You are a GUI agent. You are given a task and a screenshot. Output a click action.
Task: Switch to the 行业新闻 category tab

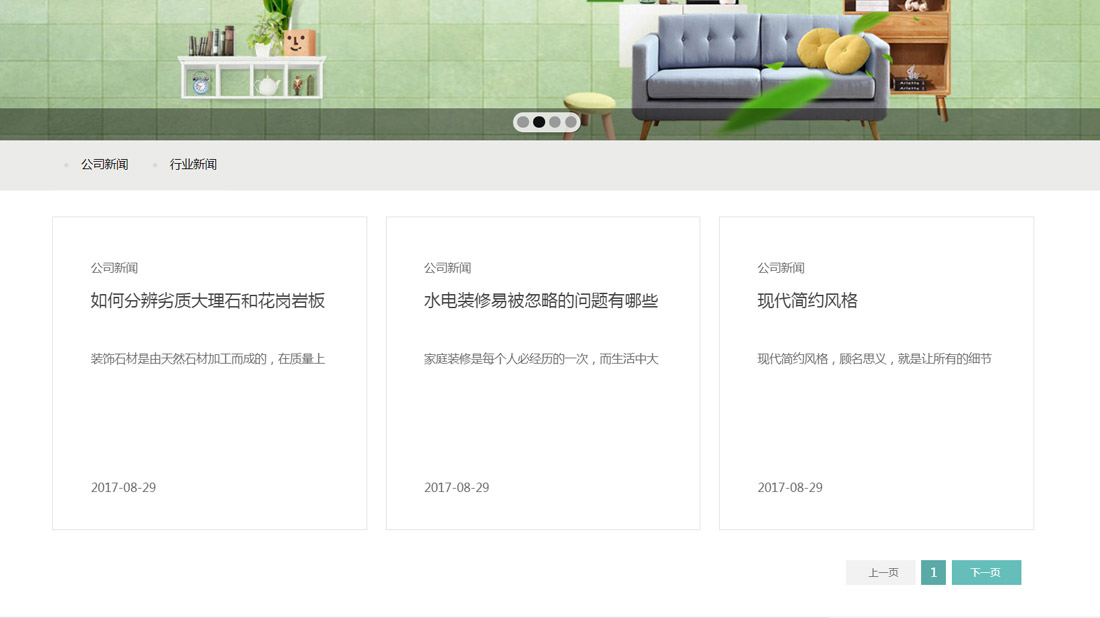[193, 164]
